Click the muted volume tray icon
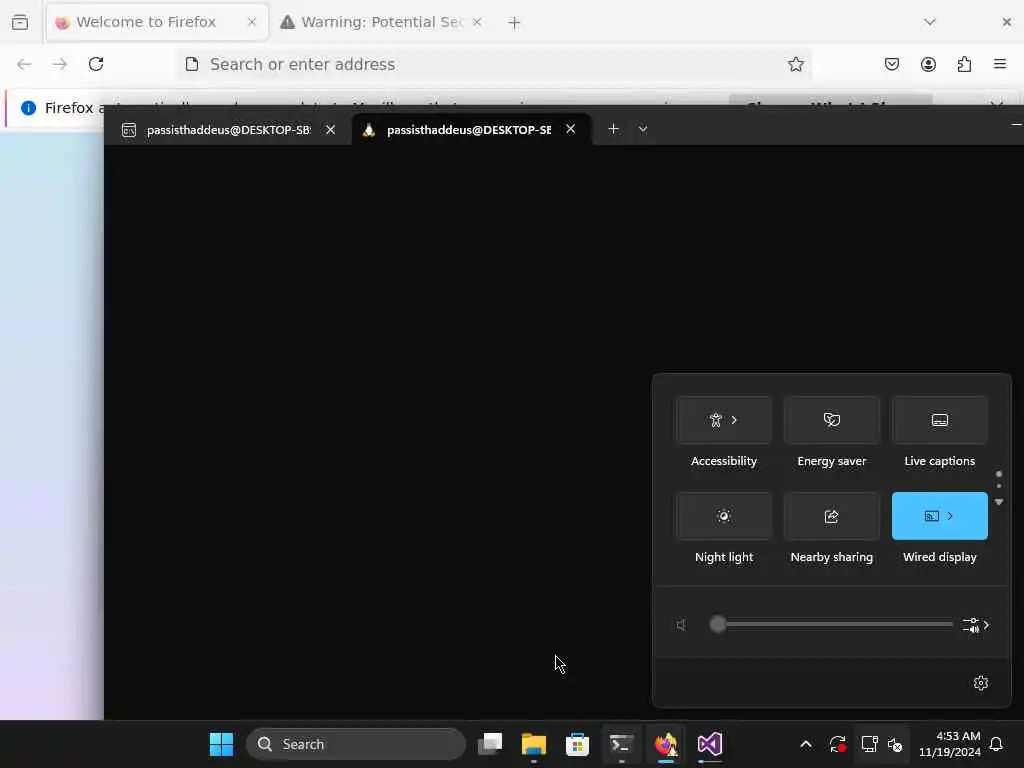 (x=895, y=744)
